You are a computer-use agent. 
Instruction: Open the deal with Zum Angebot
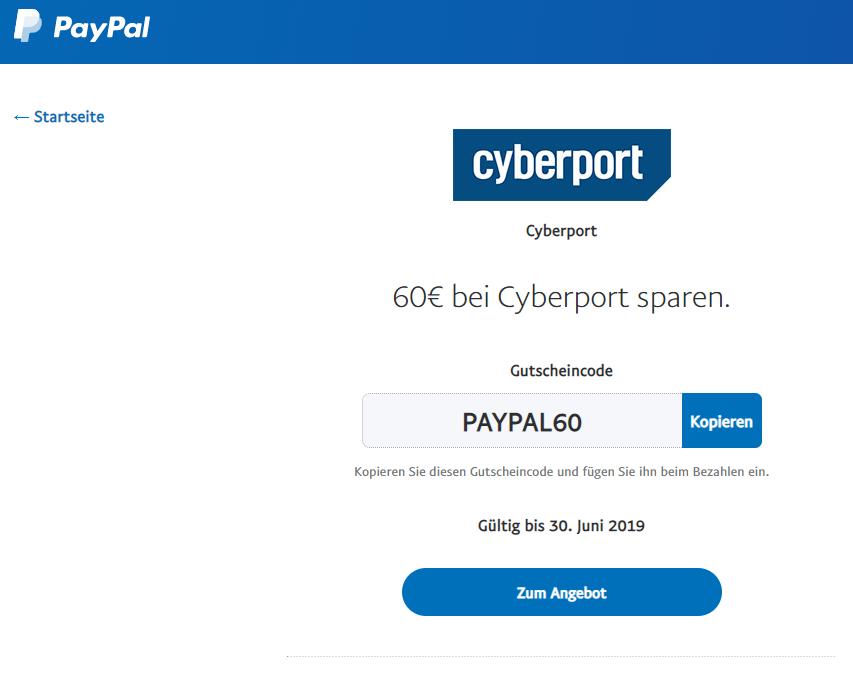coord(561,593)
